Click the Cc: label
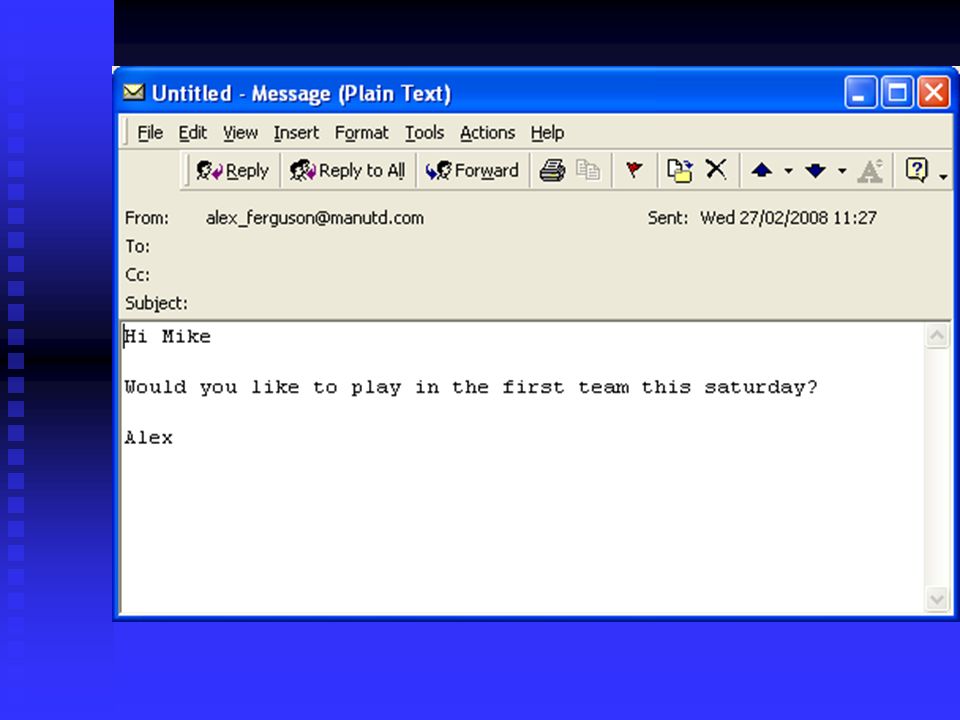960x720 pixels. coord(137,275)
